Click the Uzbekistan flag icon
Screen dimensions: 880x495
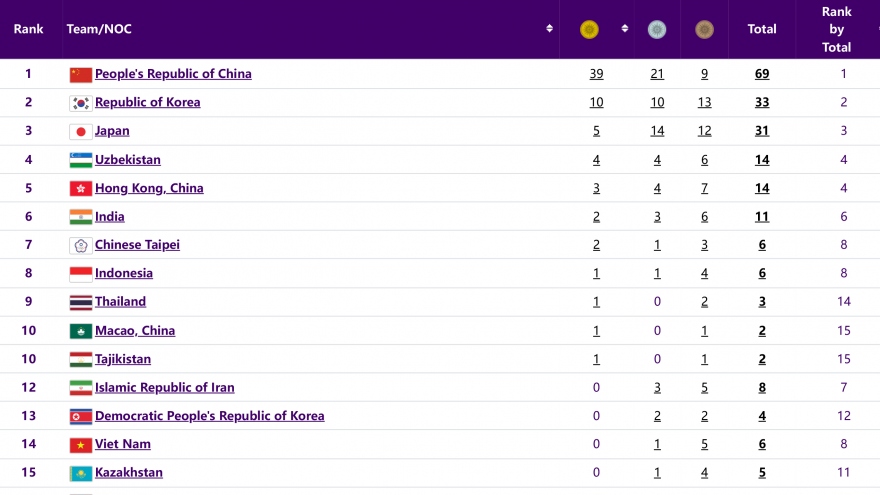click(x=80, y=160)
